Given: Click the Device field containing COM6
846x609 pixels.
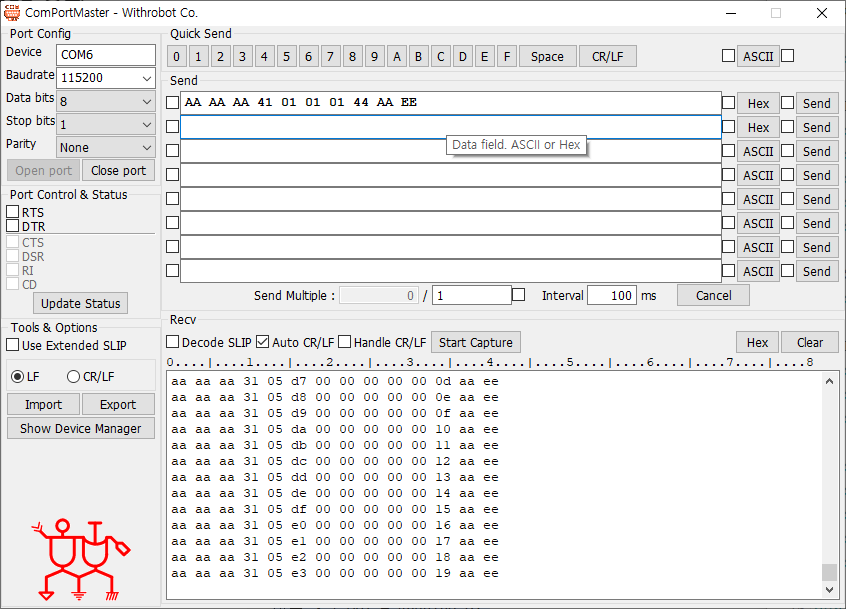Looking at the screenshot, I should 106,54.
